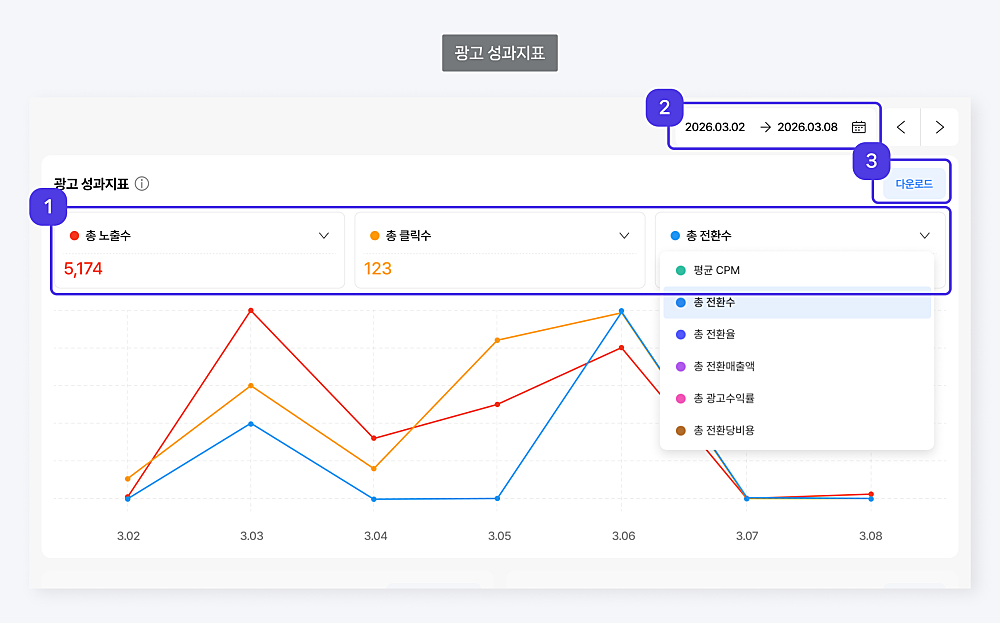Click orange data point at 3.05
The height and width of the screenshot is (623, 1000).
498,340
